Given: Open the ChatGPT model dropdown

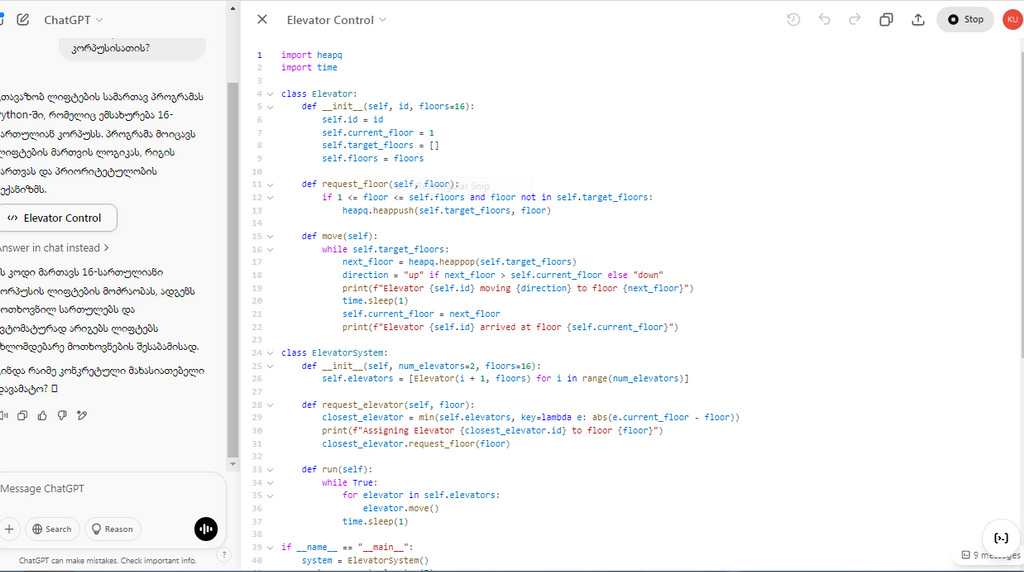Looking at the screenshot, I should 73,20.
